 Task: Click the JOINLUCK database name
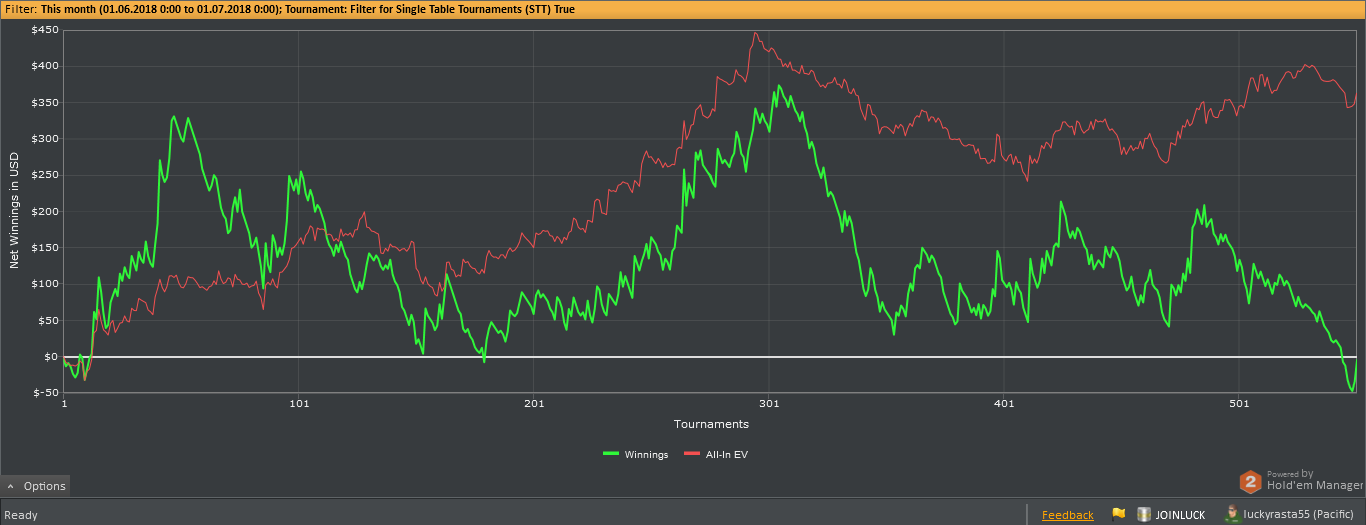click(1180, 515)
